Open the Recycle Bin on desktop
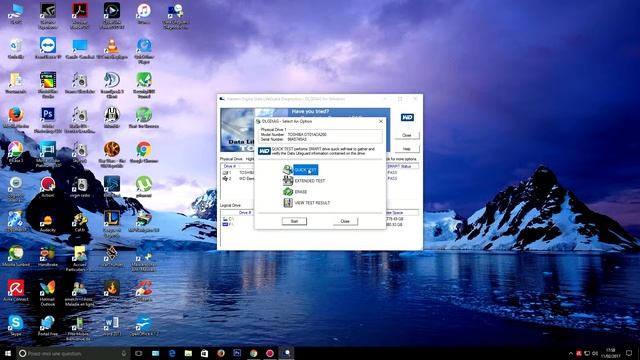The image size is (640, 360). (x=16, y=48)
